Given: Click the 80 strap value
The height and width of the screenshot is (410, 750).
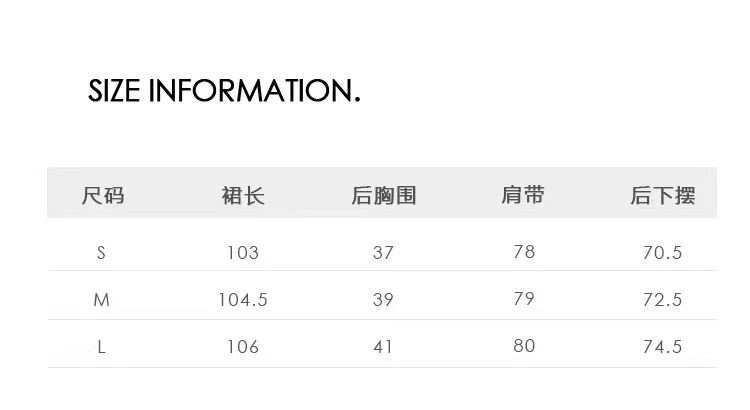Looking at the screenshot, I should point(524,346).
